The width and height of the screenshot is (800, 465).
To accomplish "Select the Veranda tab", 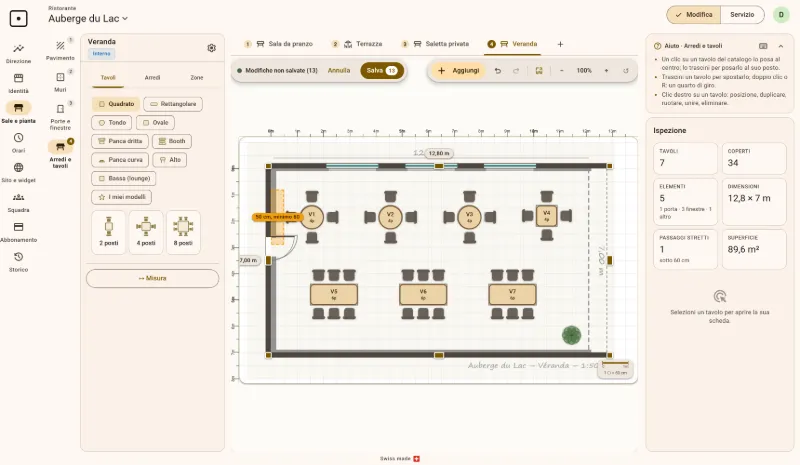I will [512, 44].
